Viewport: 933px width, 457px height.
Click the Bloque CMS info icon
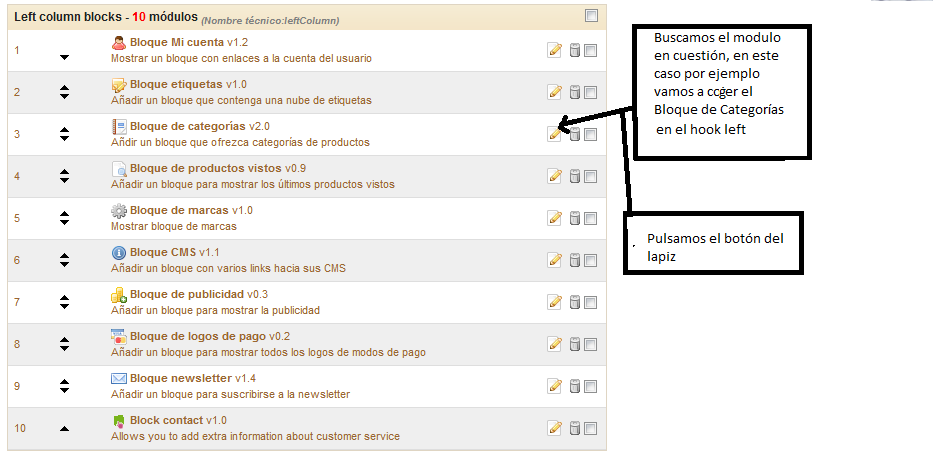click(x=119, y=253)
